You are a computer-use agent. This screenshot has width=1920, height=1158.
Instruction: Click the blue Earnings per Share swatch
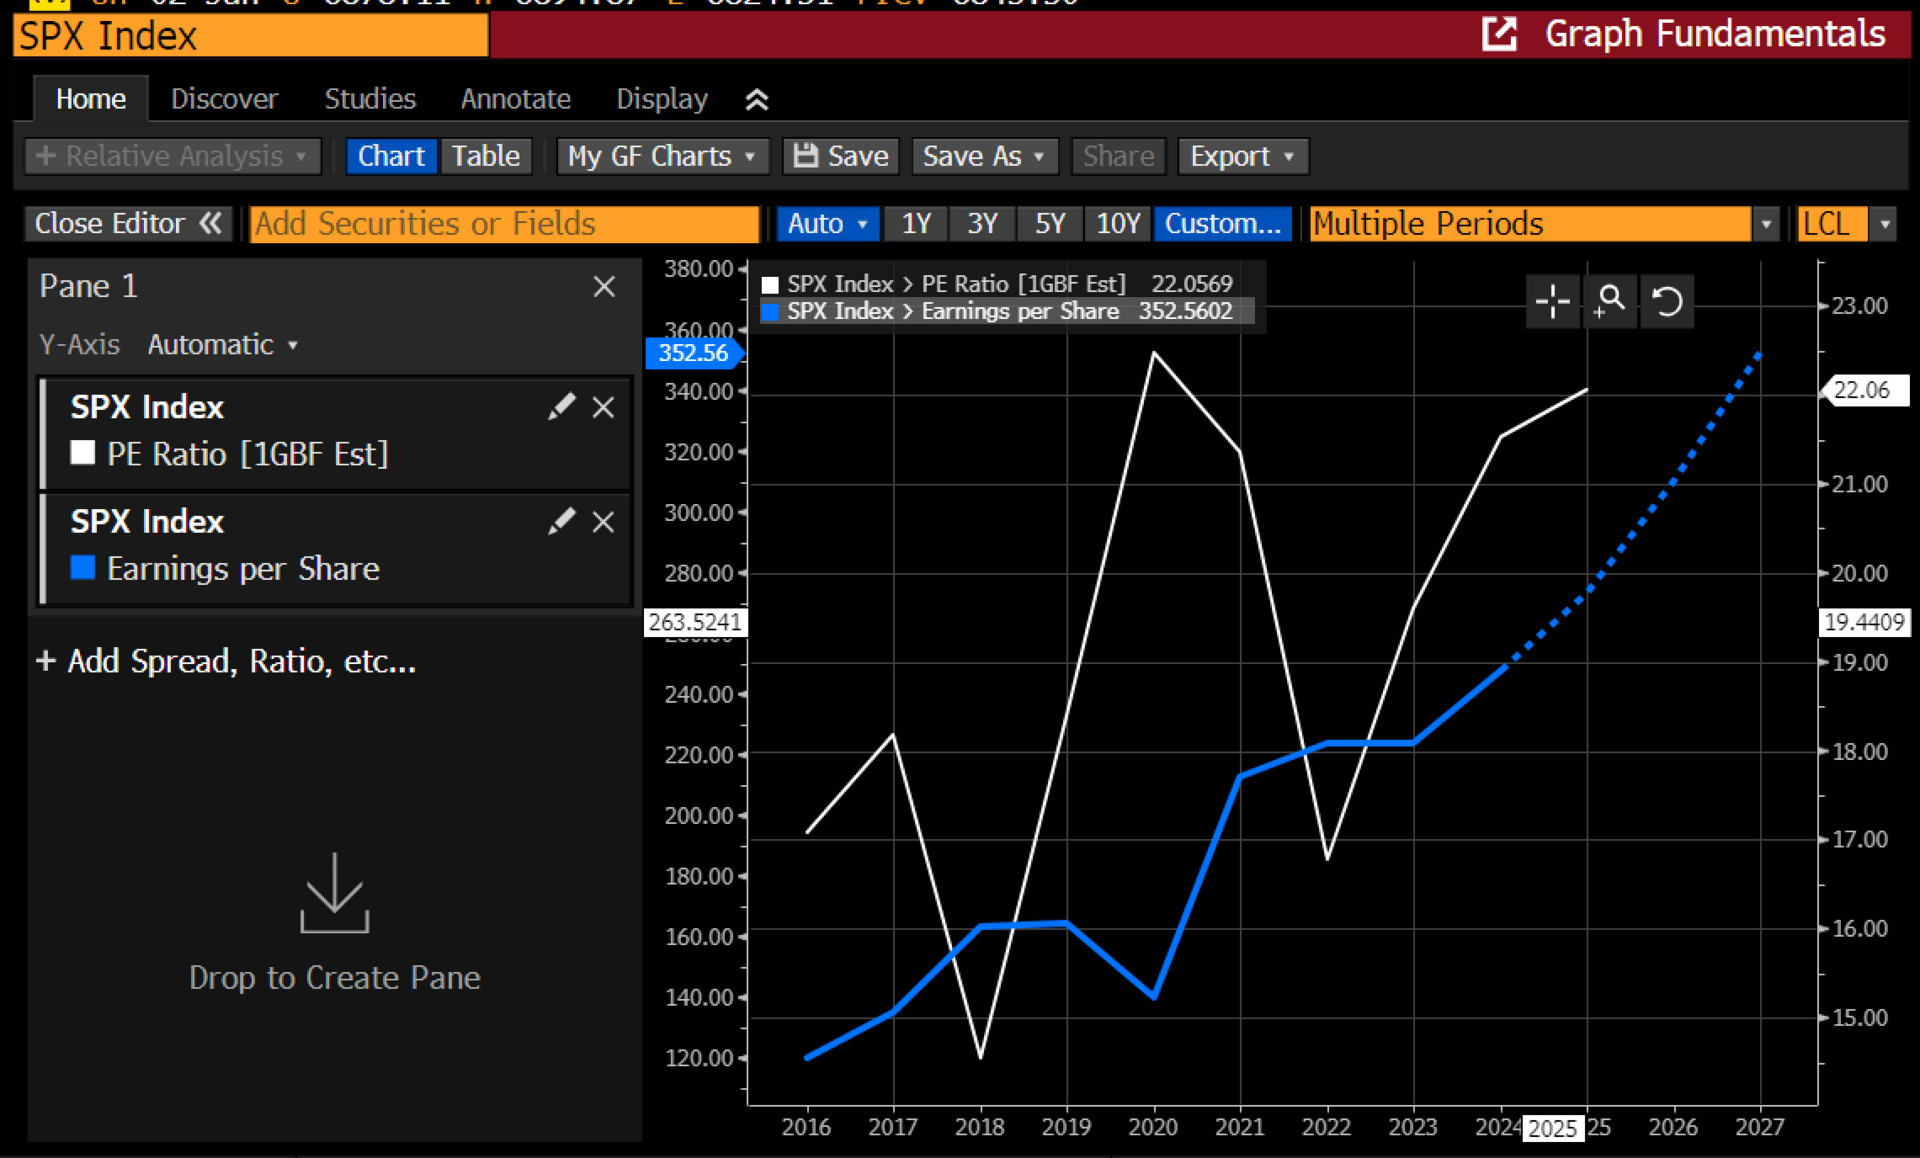click(83, 568)
